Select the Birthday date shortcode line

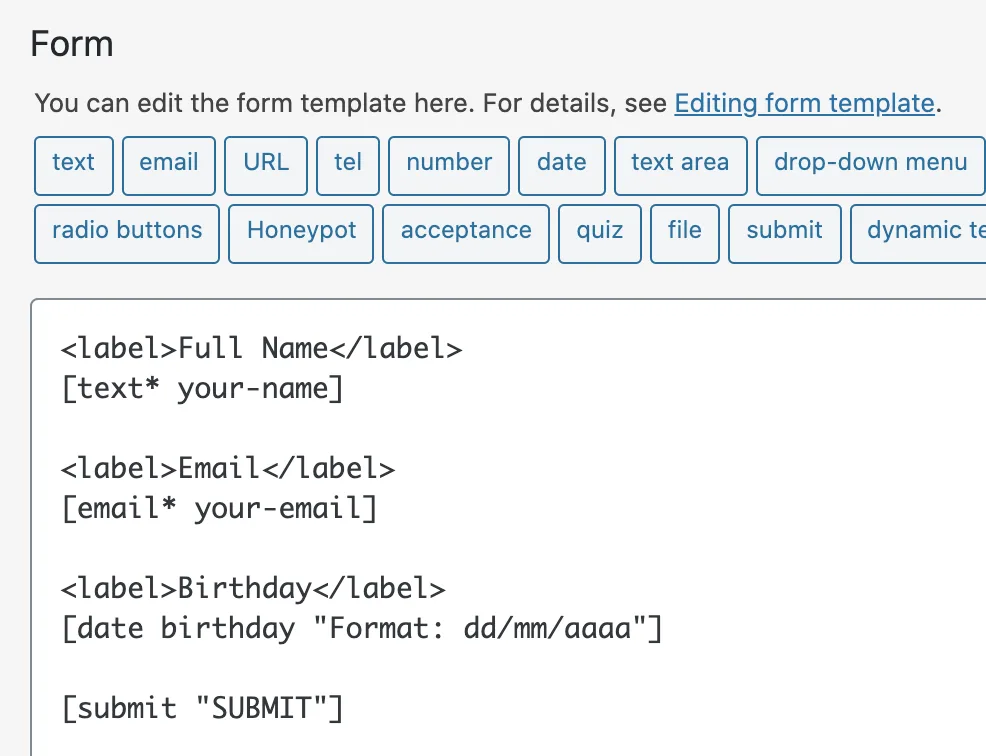point(362,628)
